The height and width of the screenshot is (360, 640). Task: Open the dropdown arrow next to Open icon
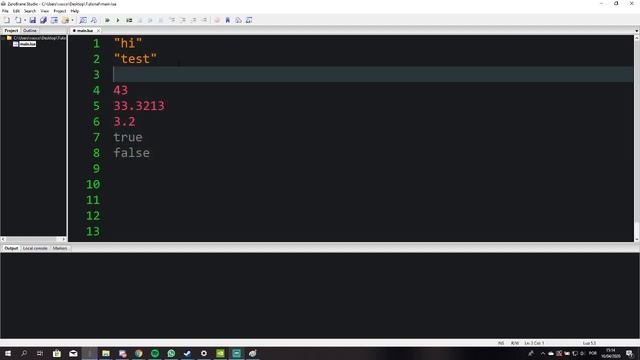[x=25, y=20]
